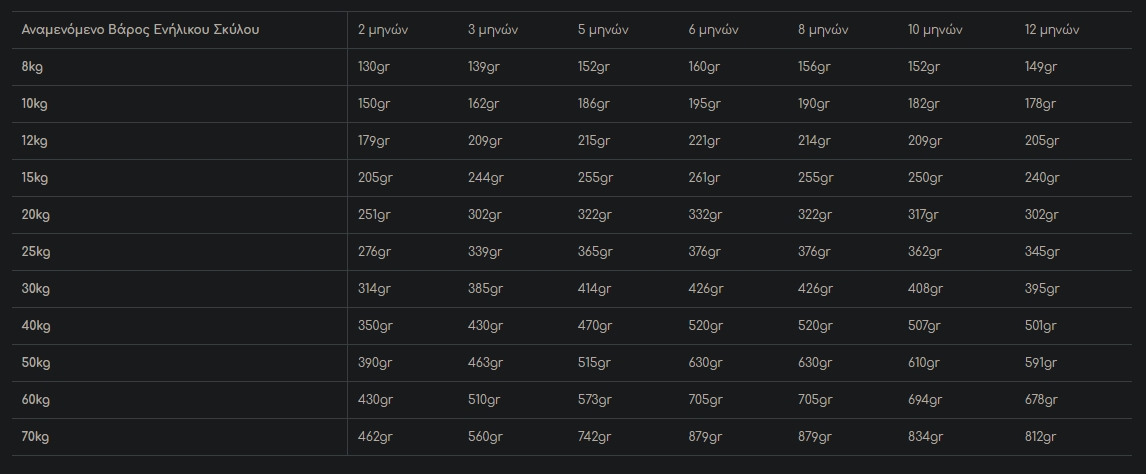The height and width of the screenshot is (474, 1146).
Task: Select the 8kg row label
Action: [32, 67]
